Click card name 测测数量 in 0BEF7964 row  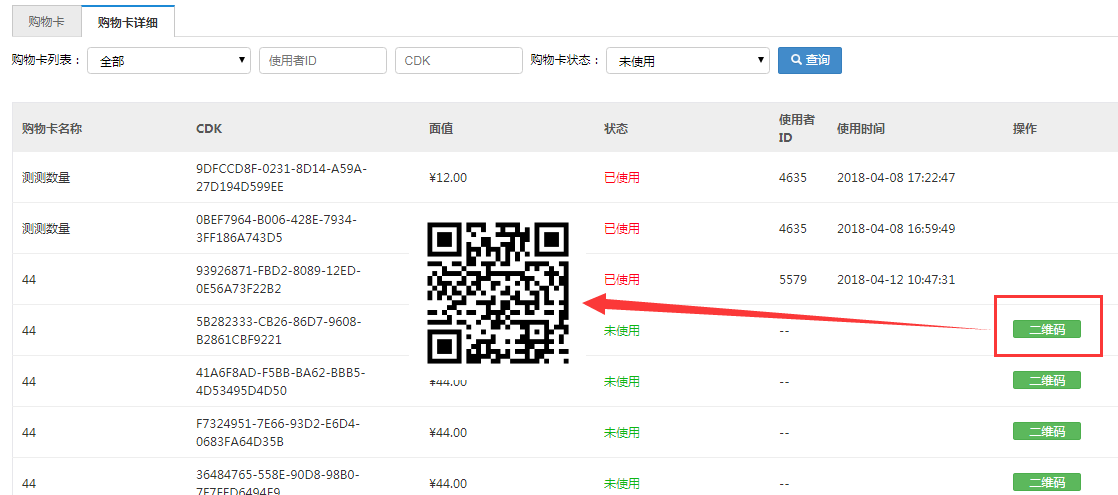(46, 228)
